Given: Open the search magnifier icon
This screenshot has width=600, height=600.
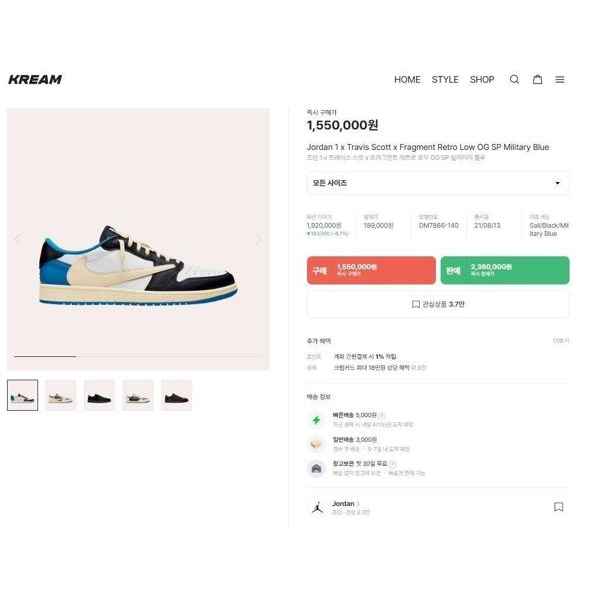Looking at the screenshot, I should (x=514, y=79).
